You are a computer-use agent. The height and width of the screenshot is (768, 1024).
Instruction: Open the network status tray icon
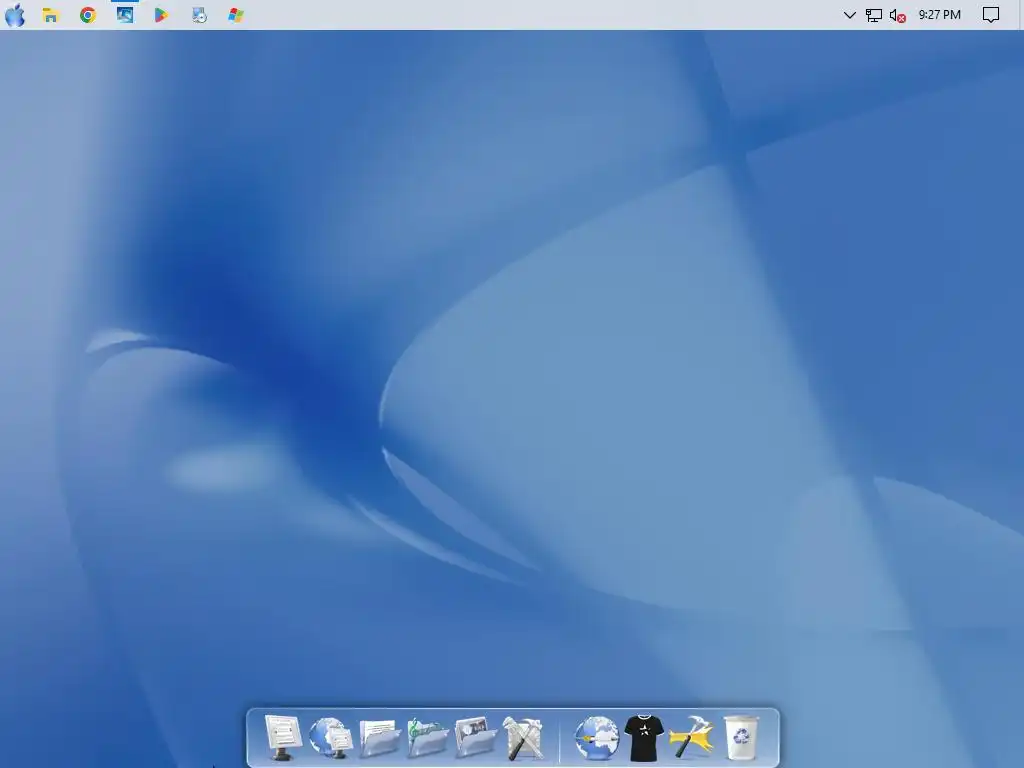(873, 15)
